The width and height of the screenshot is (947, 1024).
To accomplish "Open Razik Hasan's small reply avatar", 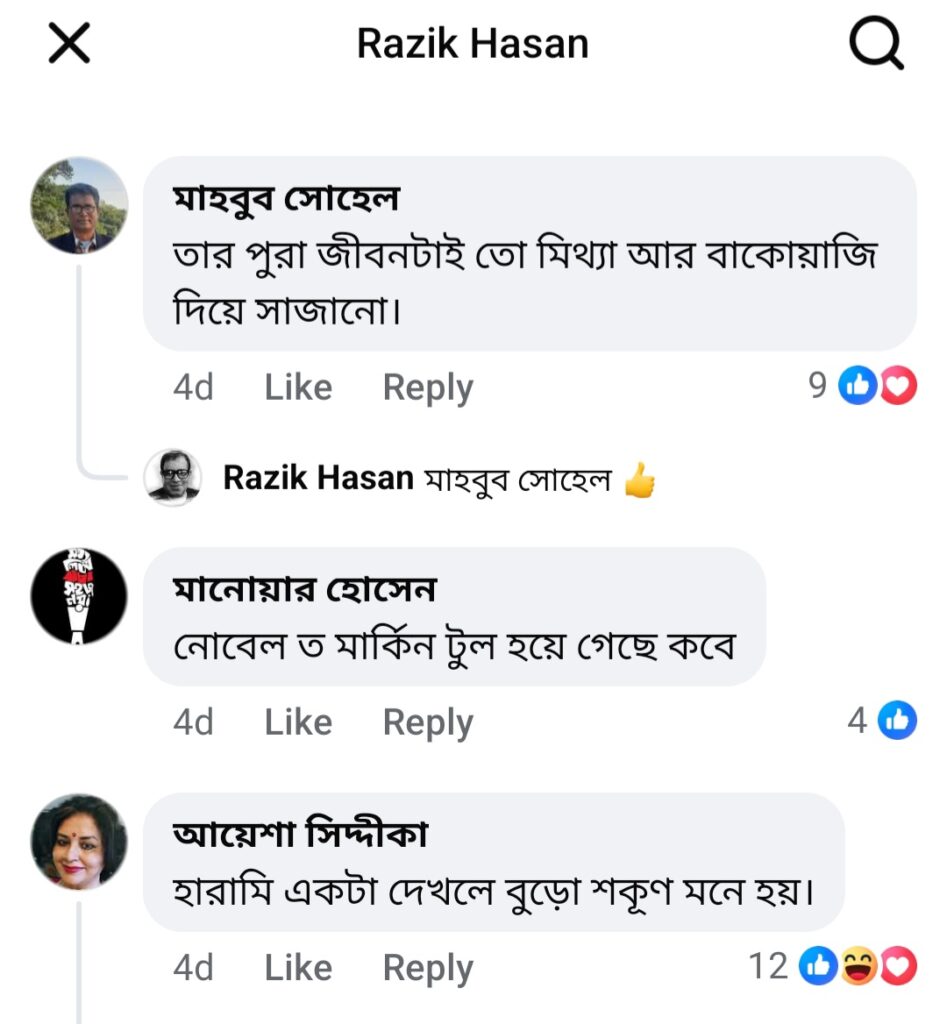I will [173, 477].
